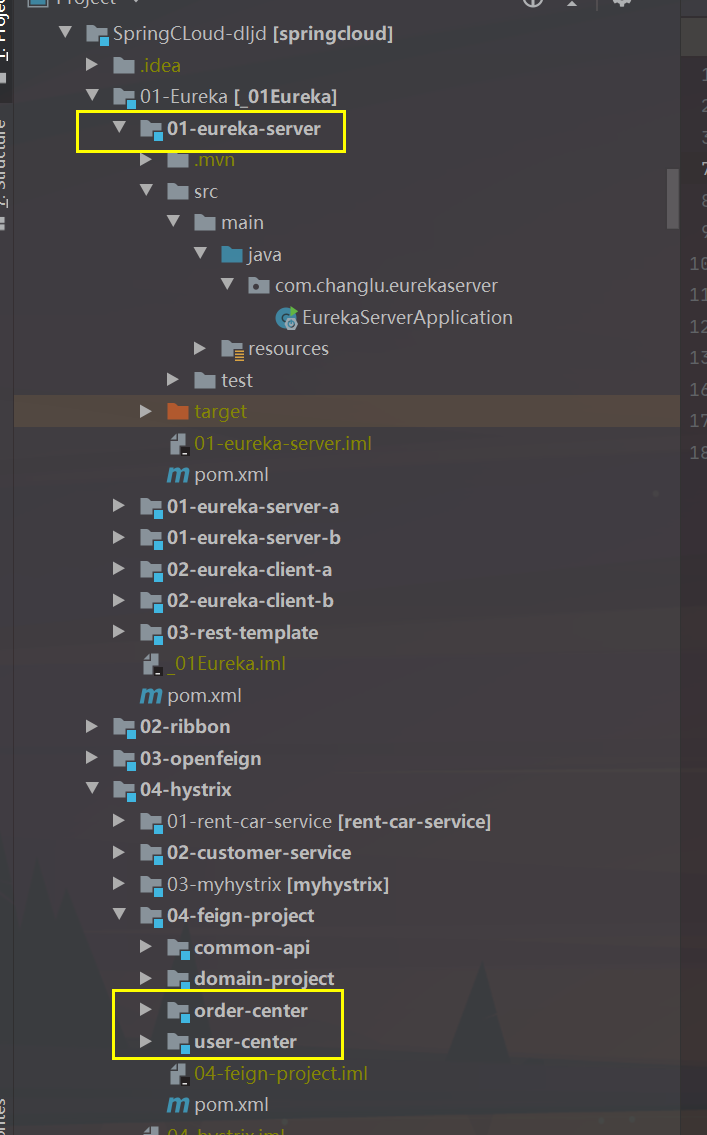707x1135 pixels.
Task: Expand the .mvn folder arrow
Action: 146,159
